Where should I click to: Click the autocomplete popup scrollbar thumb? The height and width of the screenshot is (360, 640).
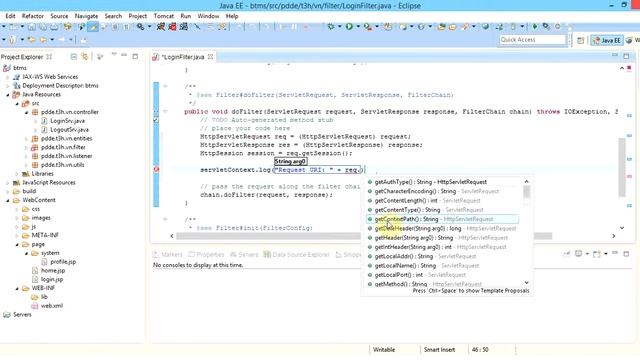click(x=527, y=192)
